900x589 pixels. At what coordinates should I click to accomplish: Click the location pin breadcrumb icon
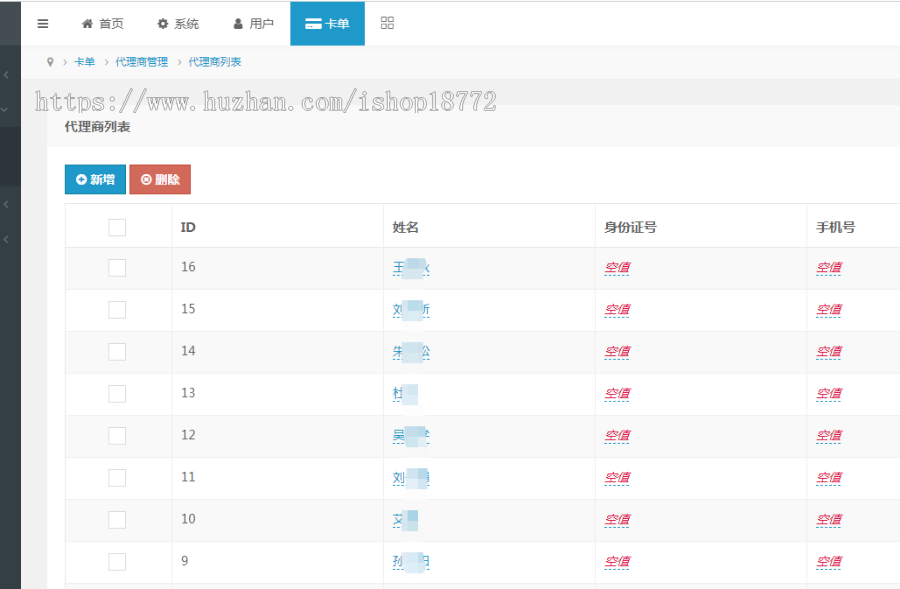50,62
